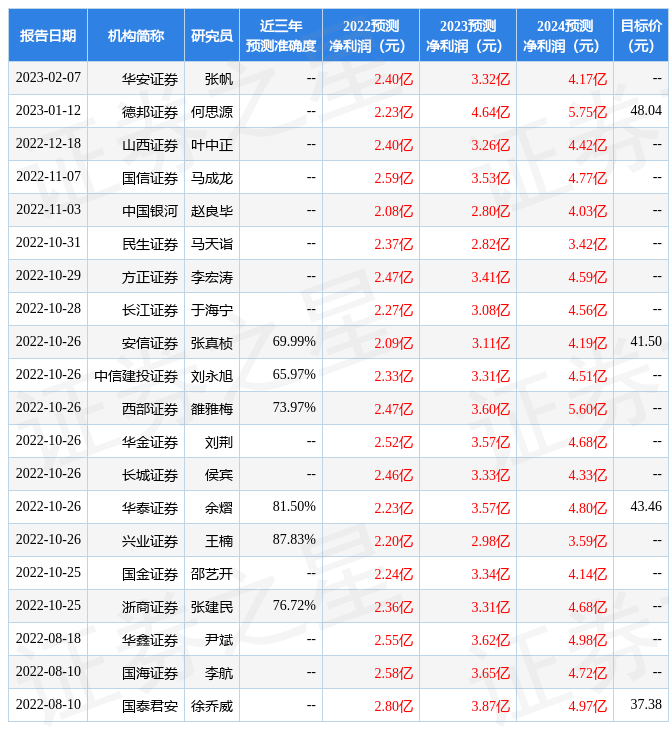The height and width of the screenshot is (730, 669).
Task: Select the 国海证券 institution cell
Action: pos(136,674)
